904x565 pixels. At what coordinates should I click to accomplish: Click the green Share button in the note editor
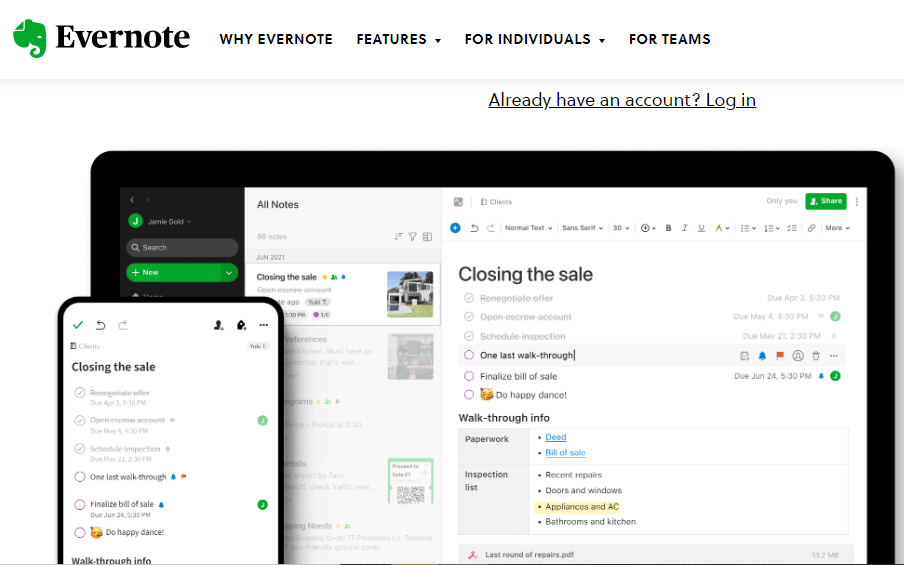pos(826,201)
